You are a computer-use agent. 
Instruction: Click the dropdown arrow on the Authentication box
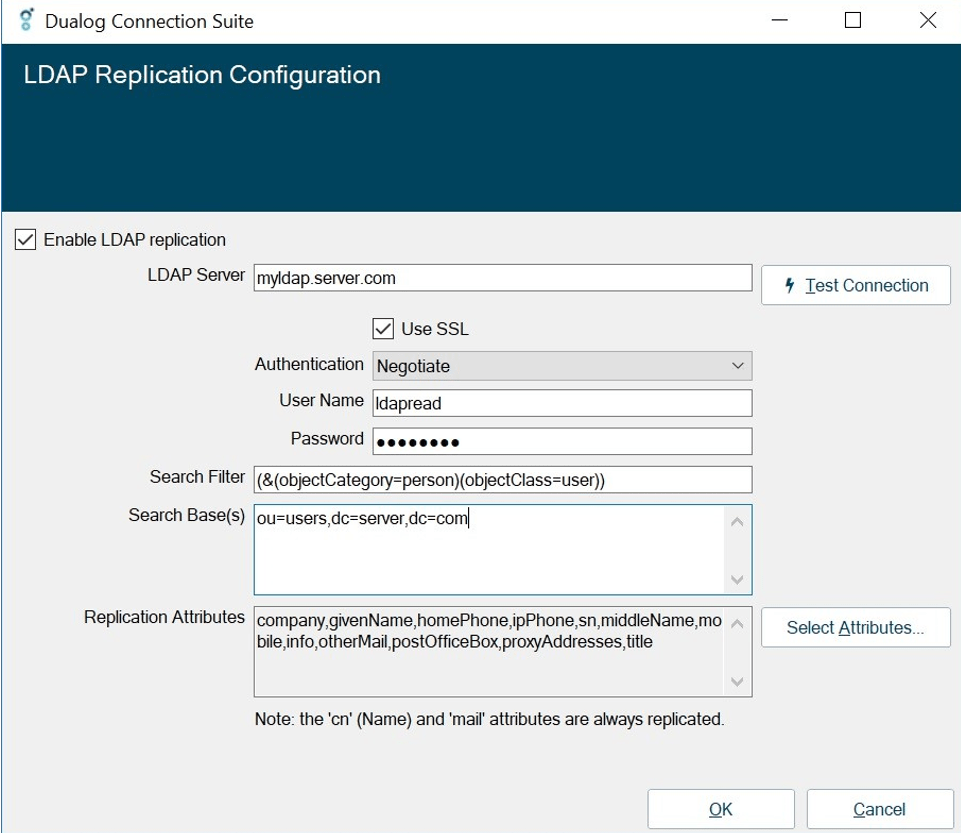(x=737, y=365)
